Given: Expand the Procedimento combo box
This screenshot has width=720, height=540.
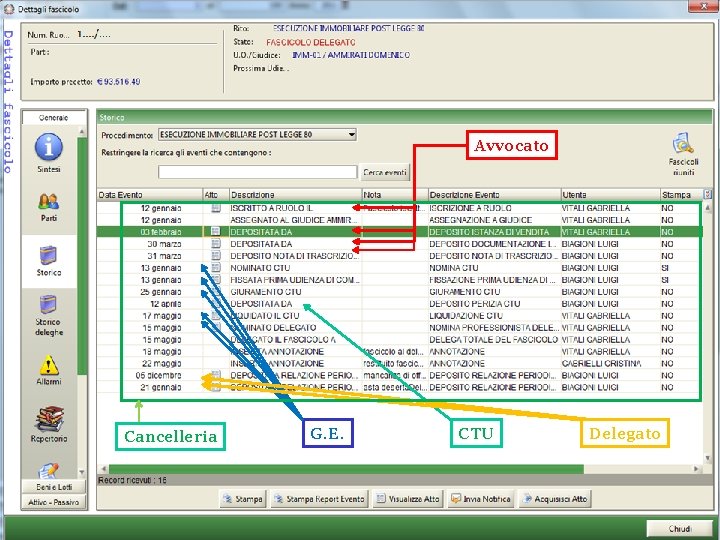Looking at the screenshot, I should pyautogui.click(x=351, y=135).
